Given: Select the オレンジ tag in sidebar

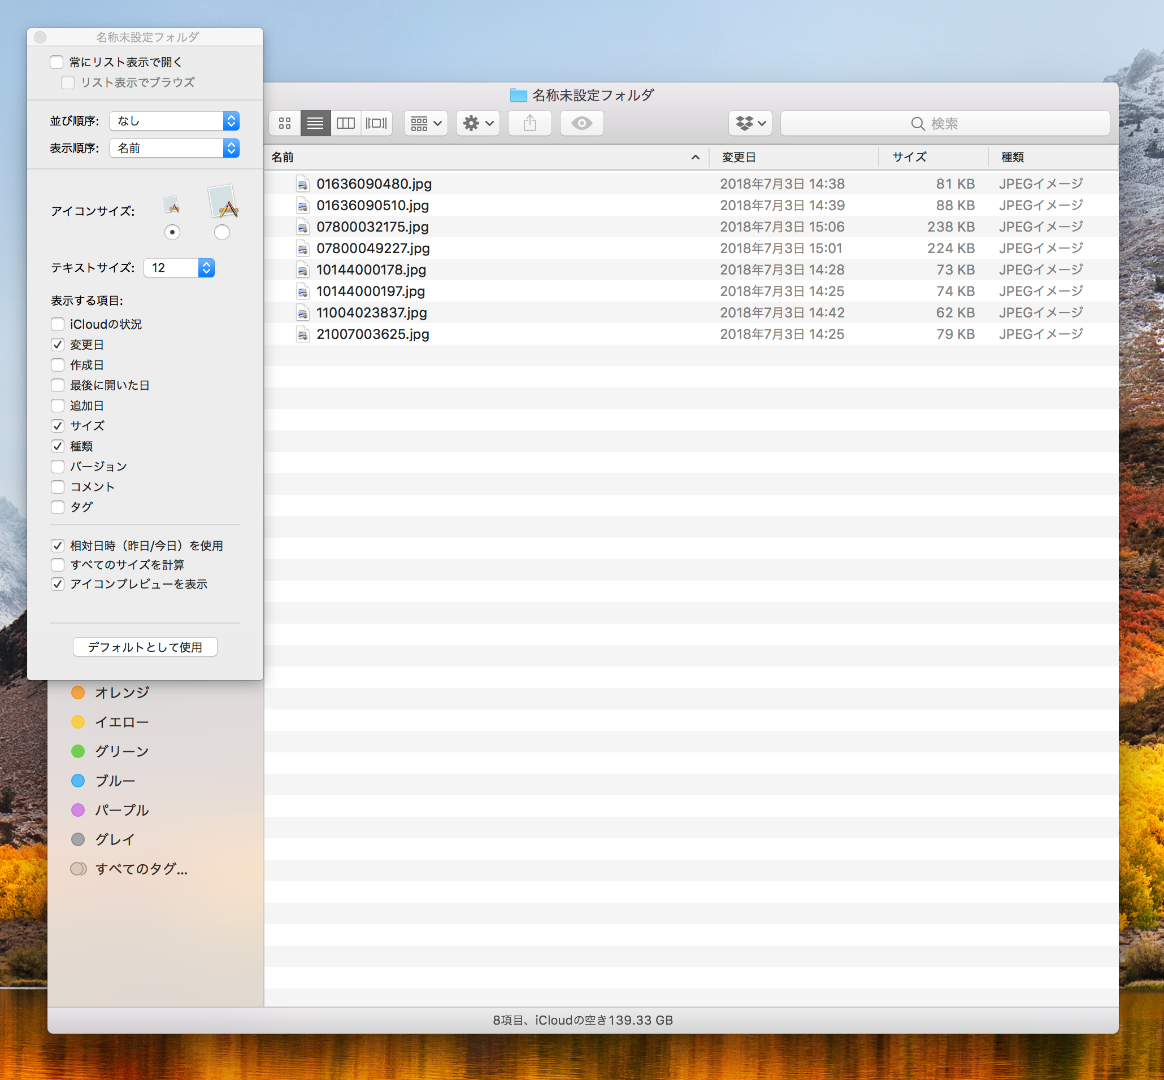Looking at the screenshot, I should [121, 693].
